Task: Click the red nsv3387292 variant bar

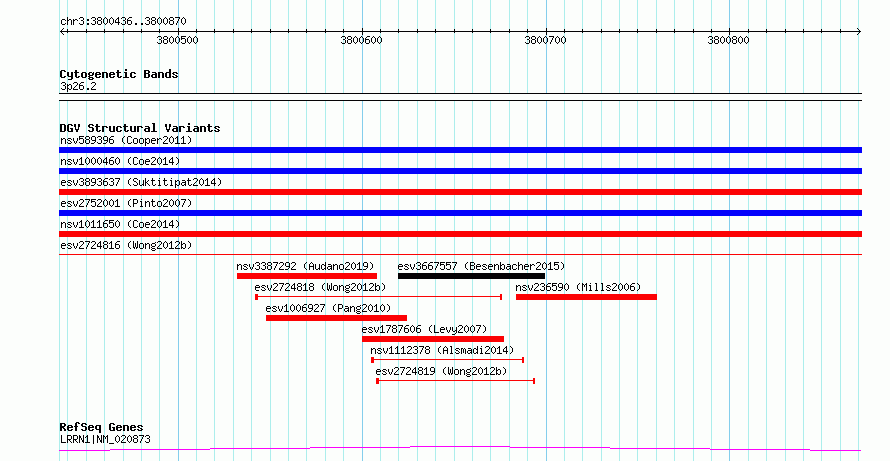Action: [x=307, y=276]
